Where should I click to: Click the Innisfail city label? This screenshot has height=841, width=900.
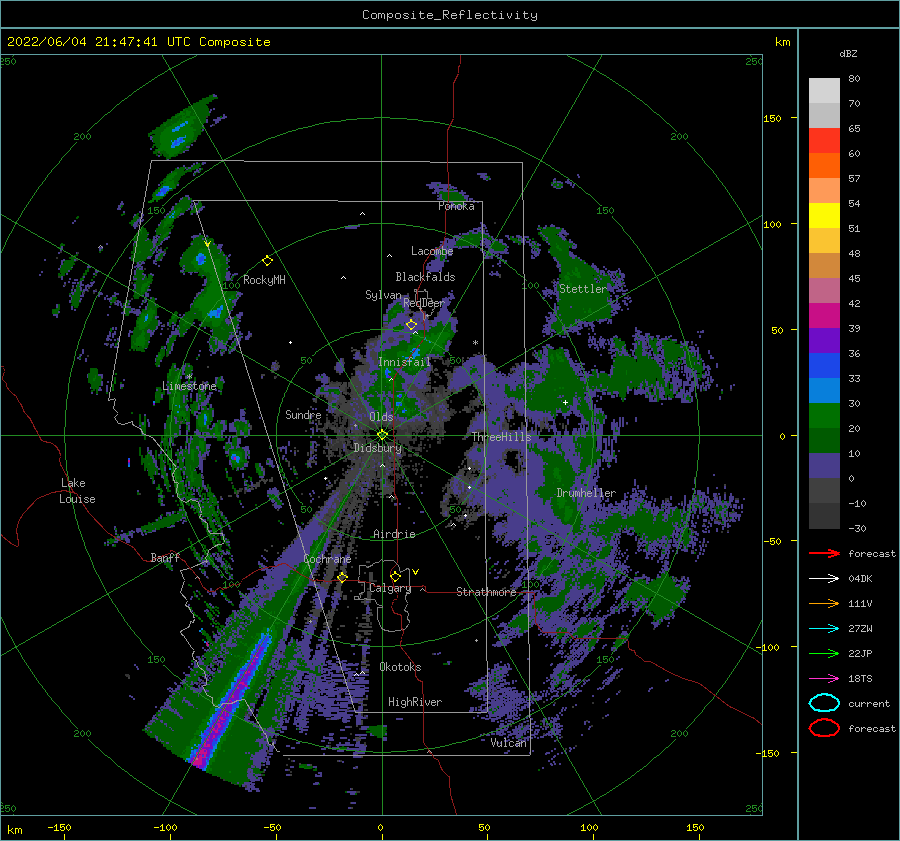point(404,362)
